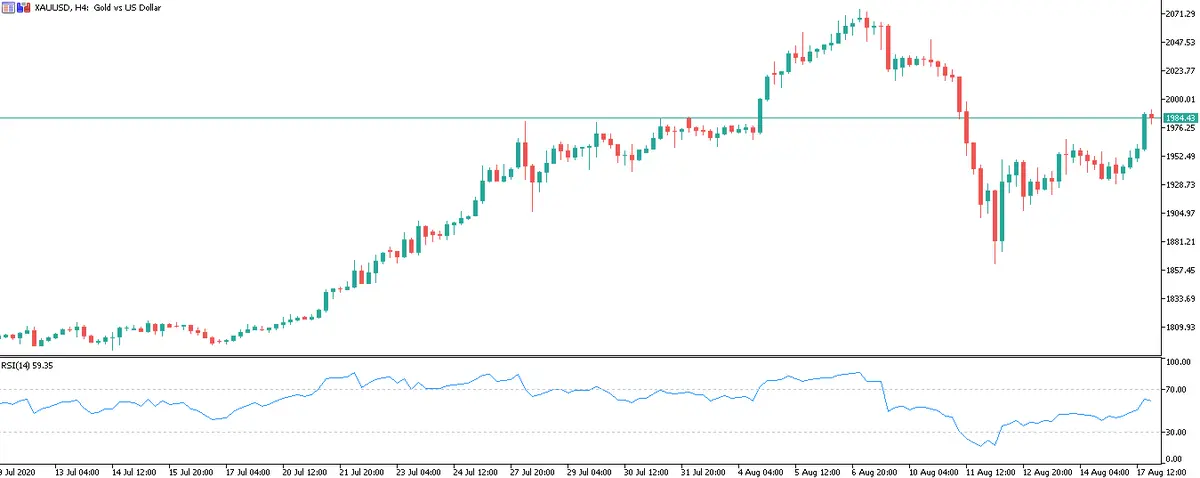Image resolution: width=1200 pixels, height=478 pixels.
Task: Click the RSI 100.00 scale label
Action: (1178, 361)
